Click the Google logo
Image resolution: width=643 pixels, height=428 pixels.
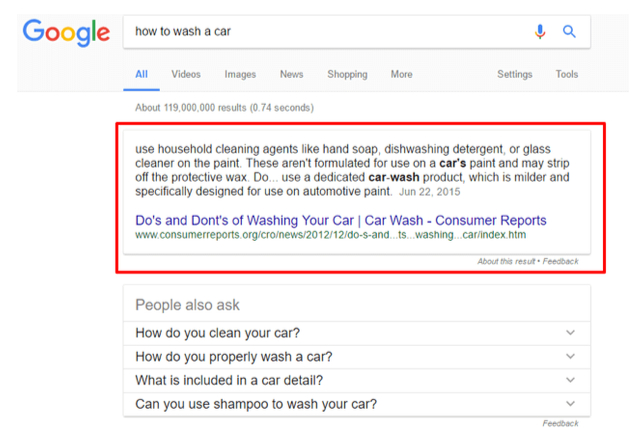(x=66, y=32)
